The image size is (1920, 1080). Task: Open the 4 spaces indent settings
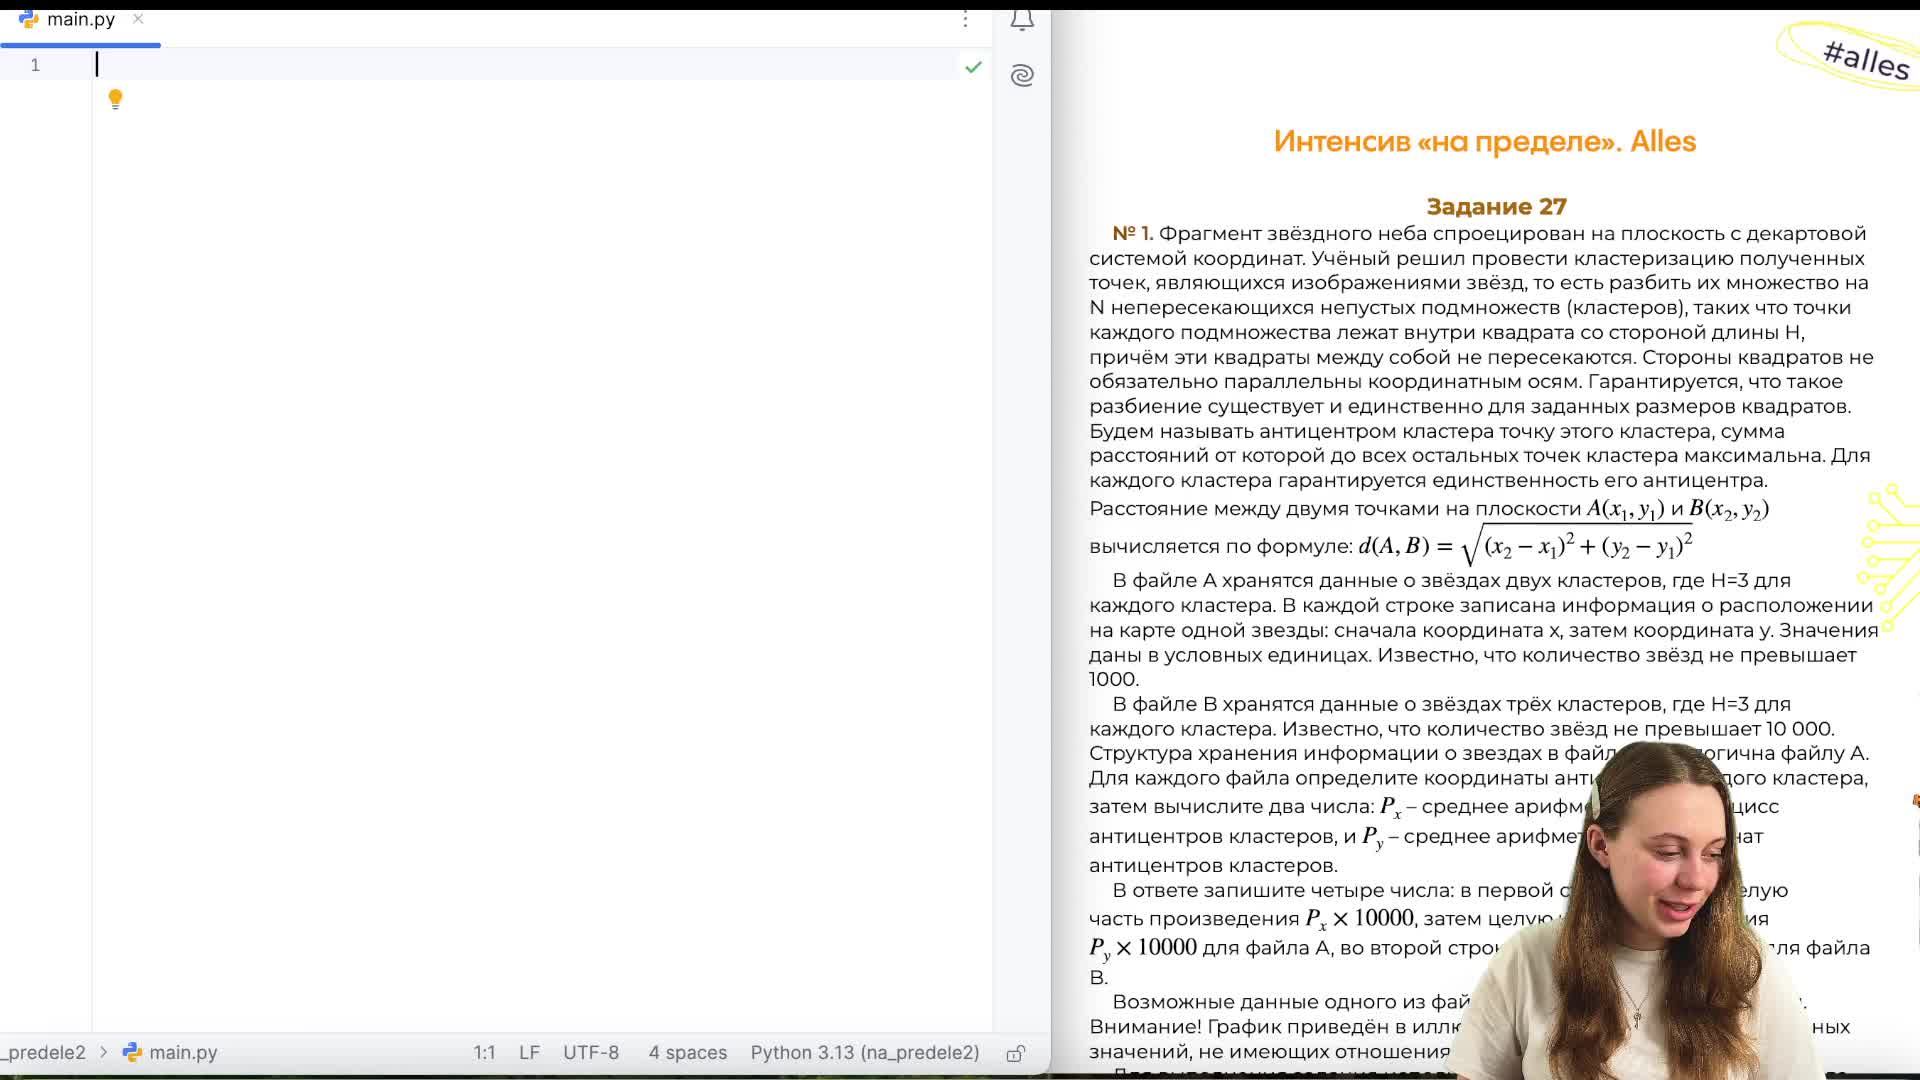(687, 1052)
